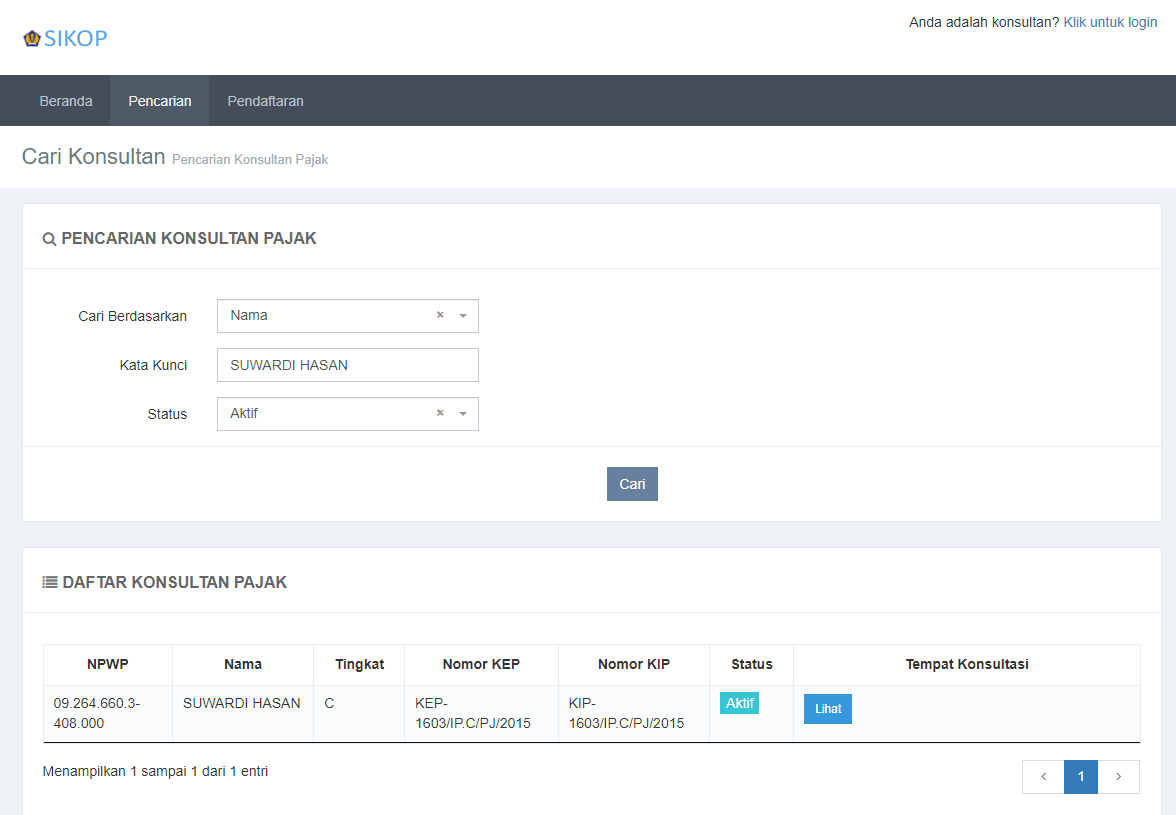Image resolution: width=1176 pixels, height=815 pixels.
Task: Expand the Status dropdown arrow
Action: 463,414
